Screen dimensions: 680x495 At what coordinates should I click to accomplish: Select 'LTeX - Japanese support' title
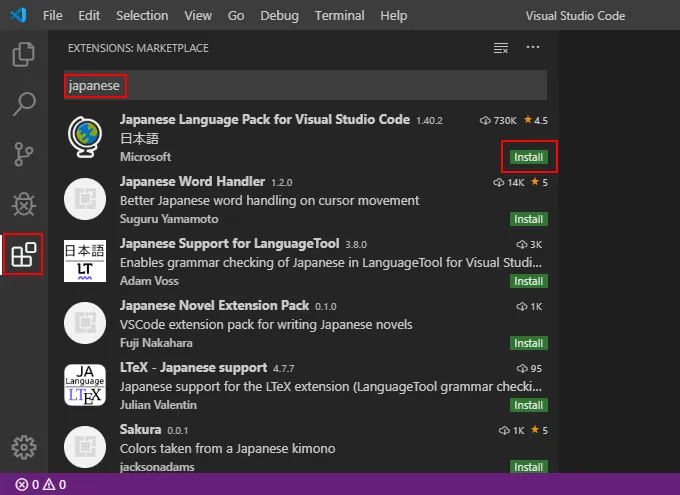193,367
